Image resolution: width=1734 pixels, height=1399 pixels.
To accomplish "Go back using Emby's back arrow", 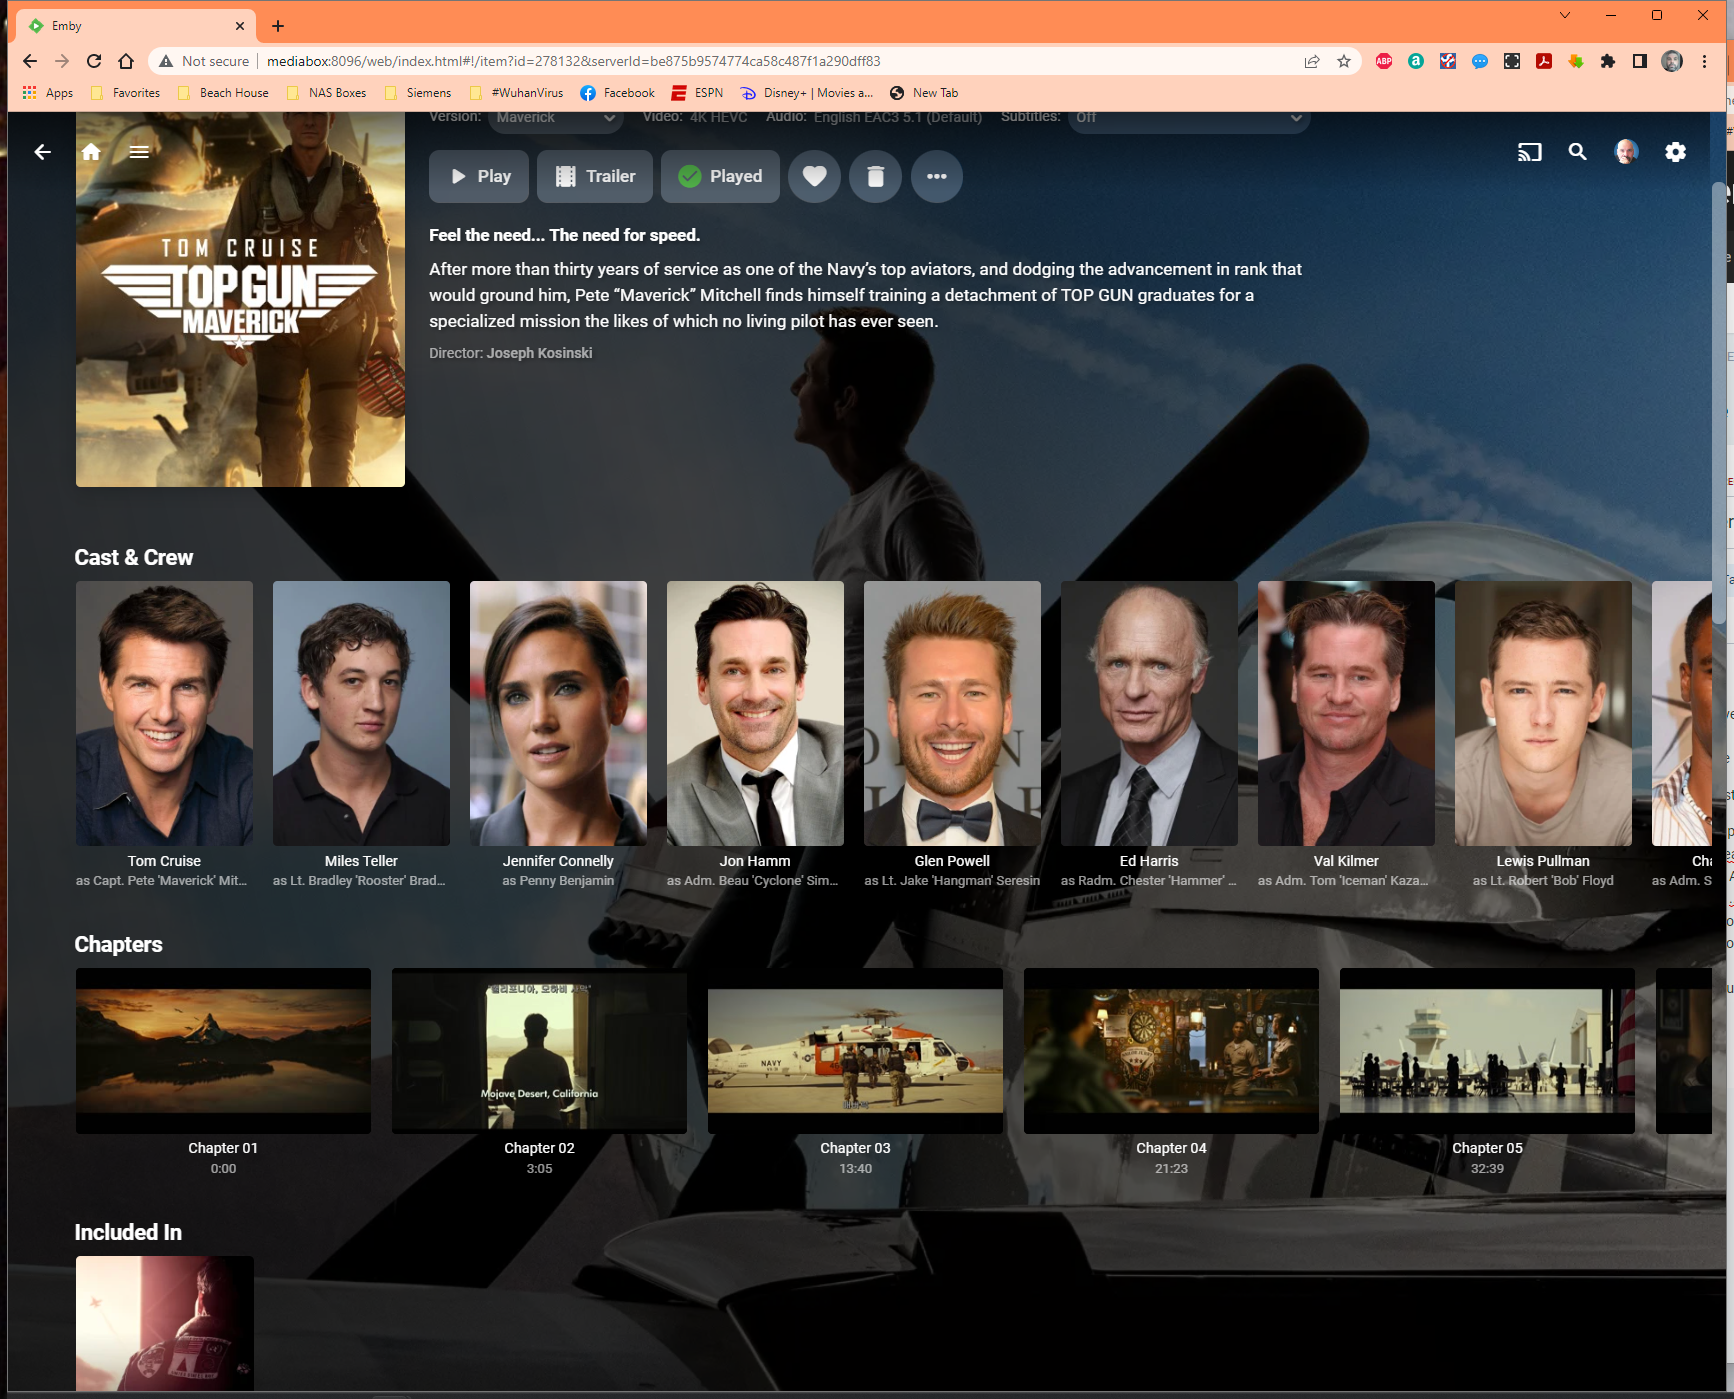I will pyautogui.click(x=42, y=152).
